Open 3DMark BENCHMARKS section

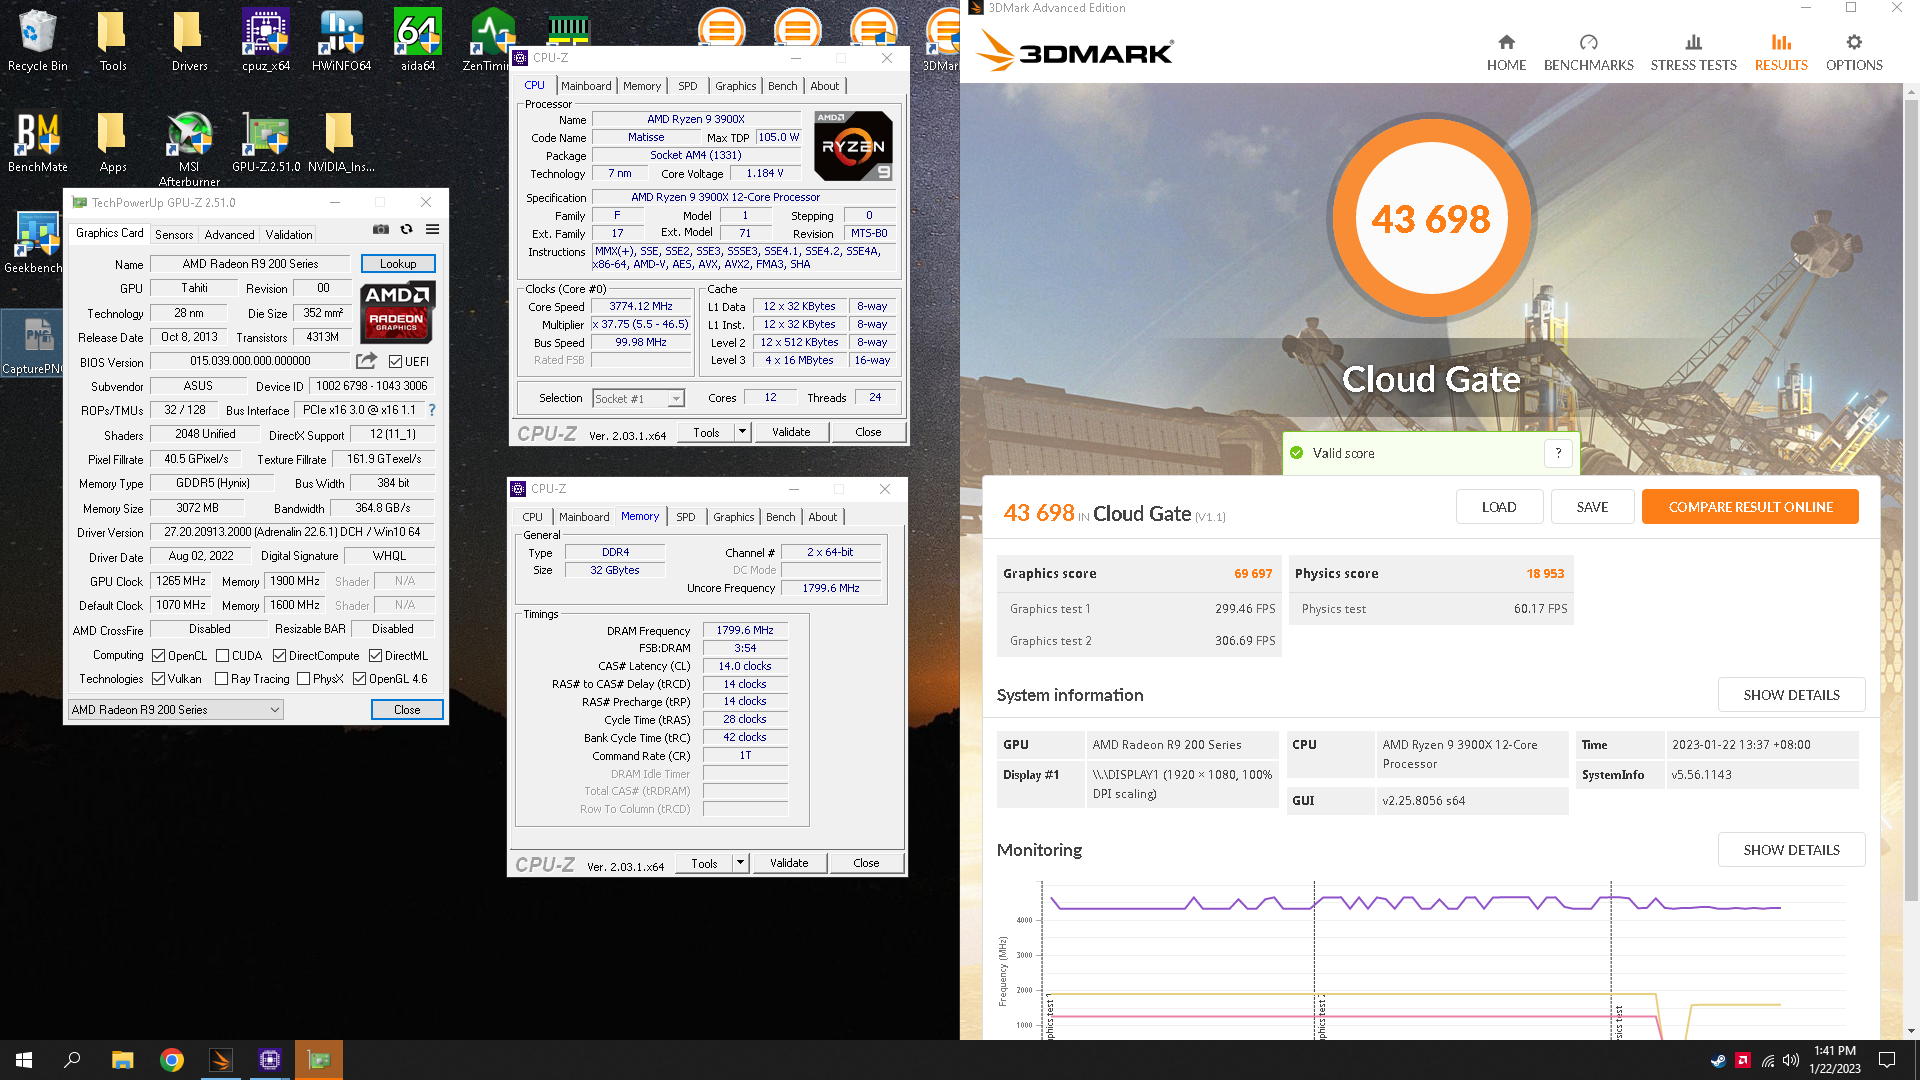coord(1588,52)
